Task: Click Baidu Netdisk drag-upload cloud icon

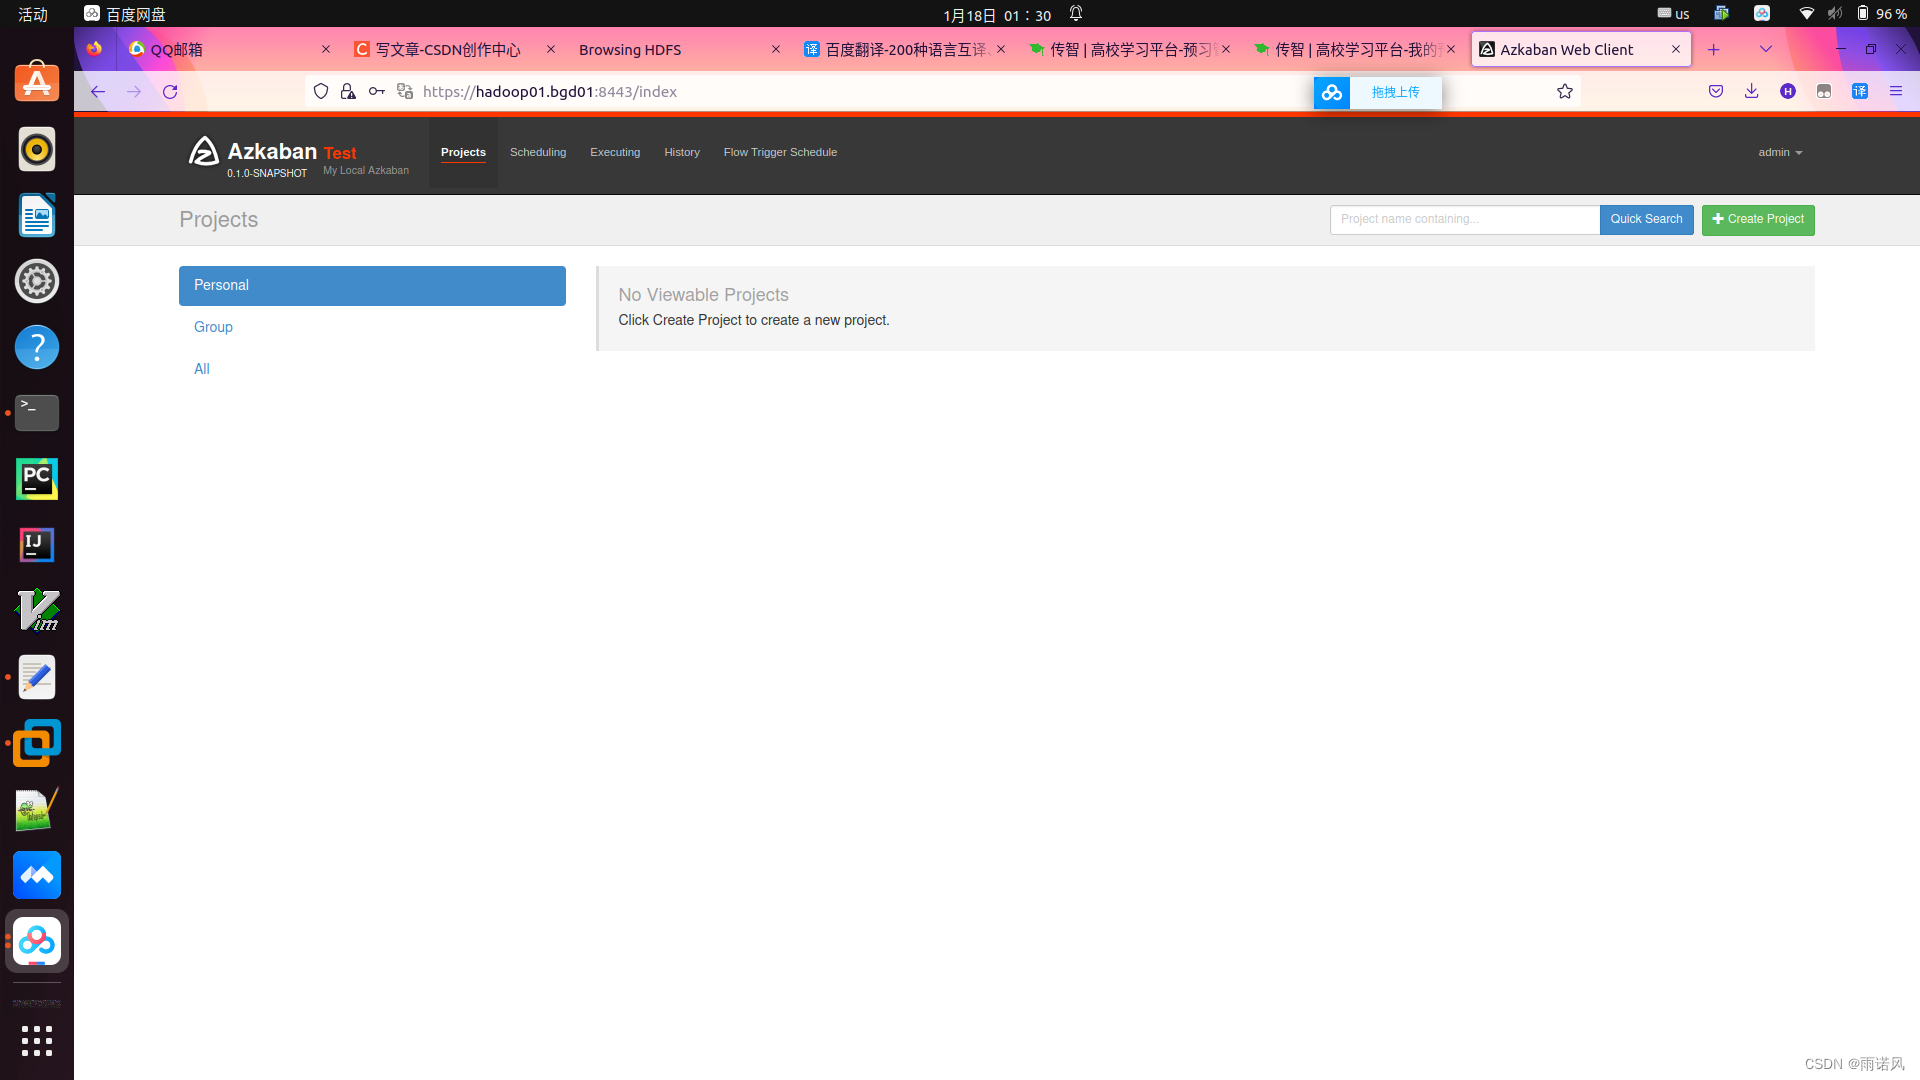Action: click(1331, 93)
